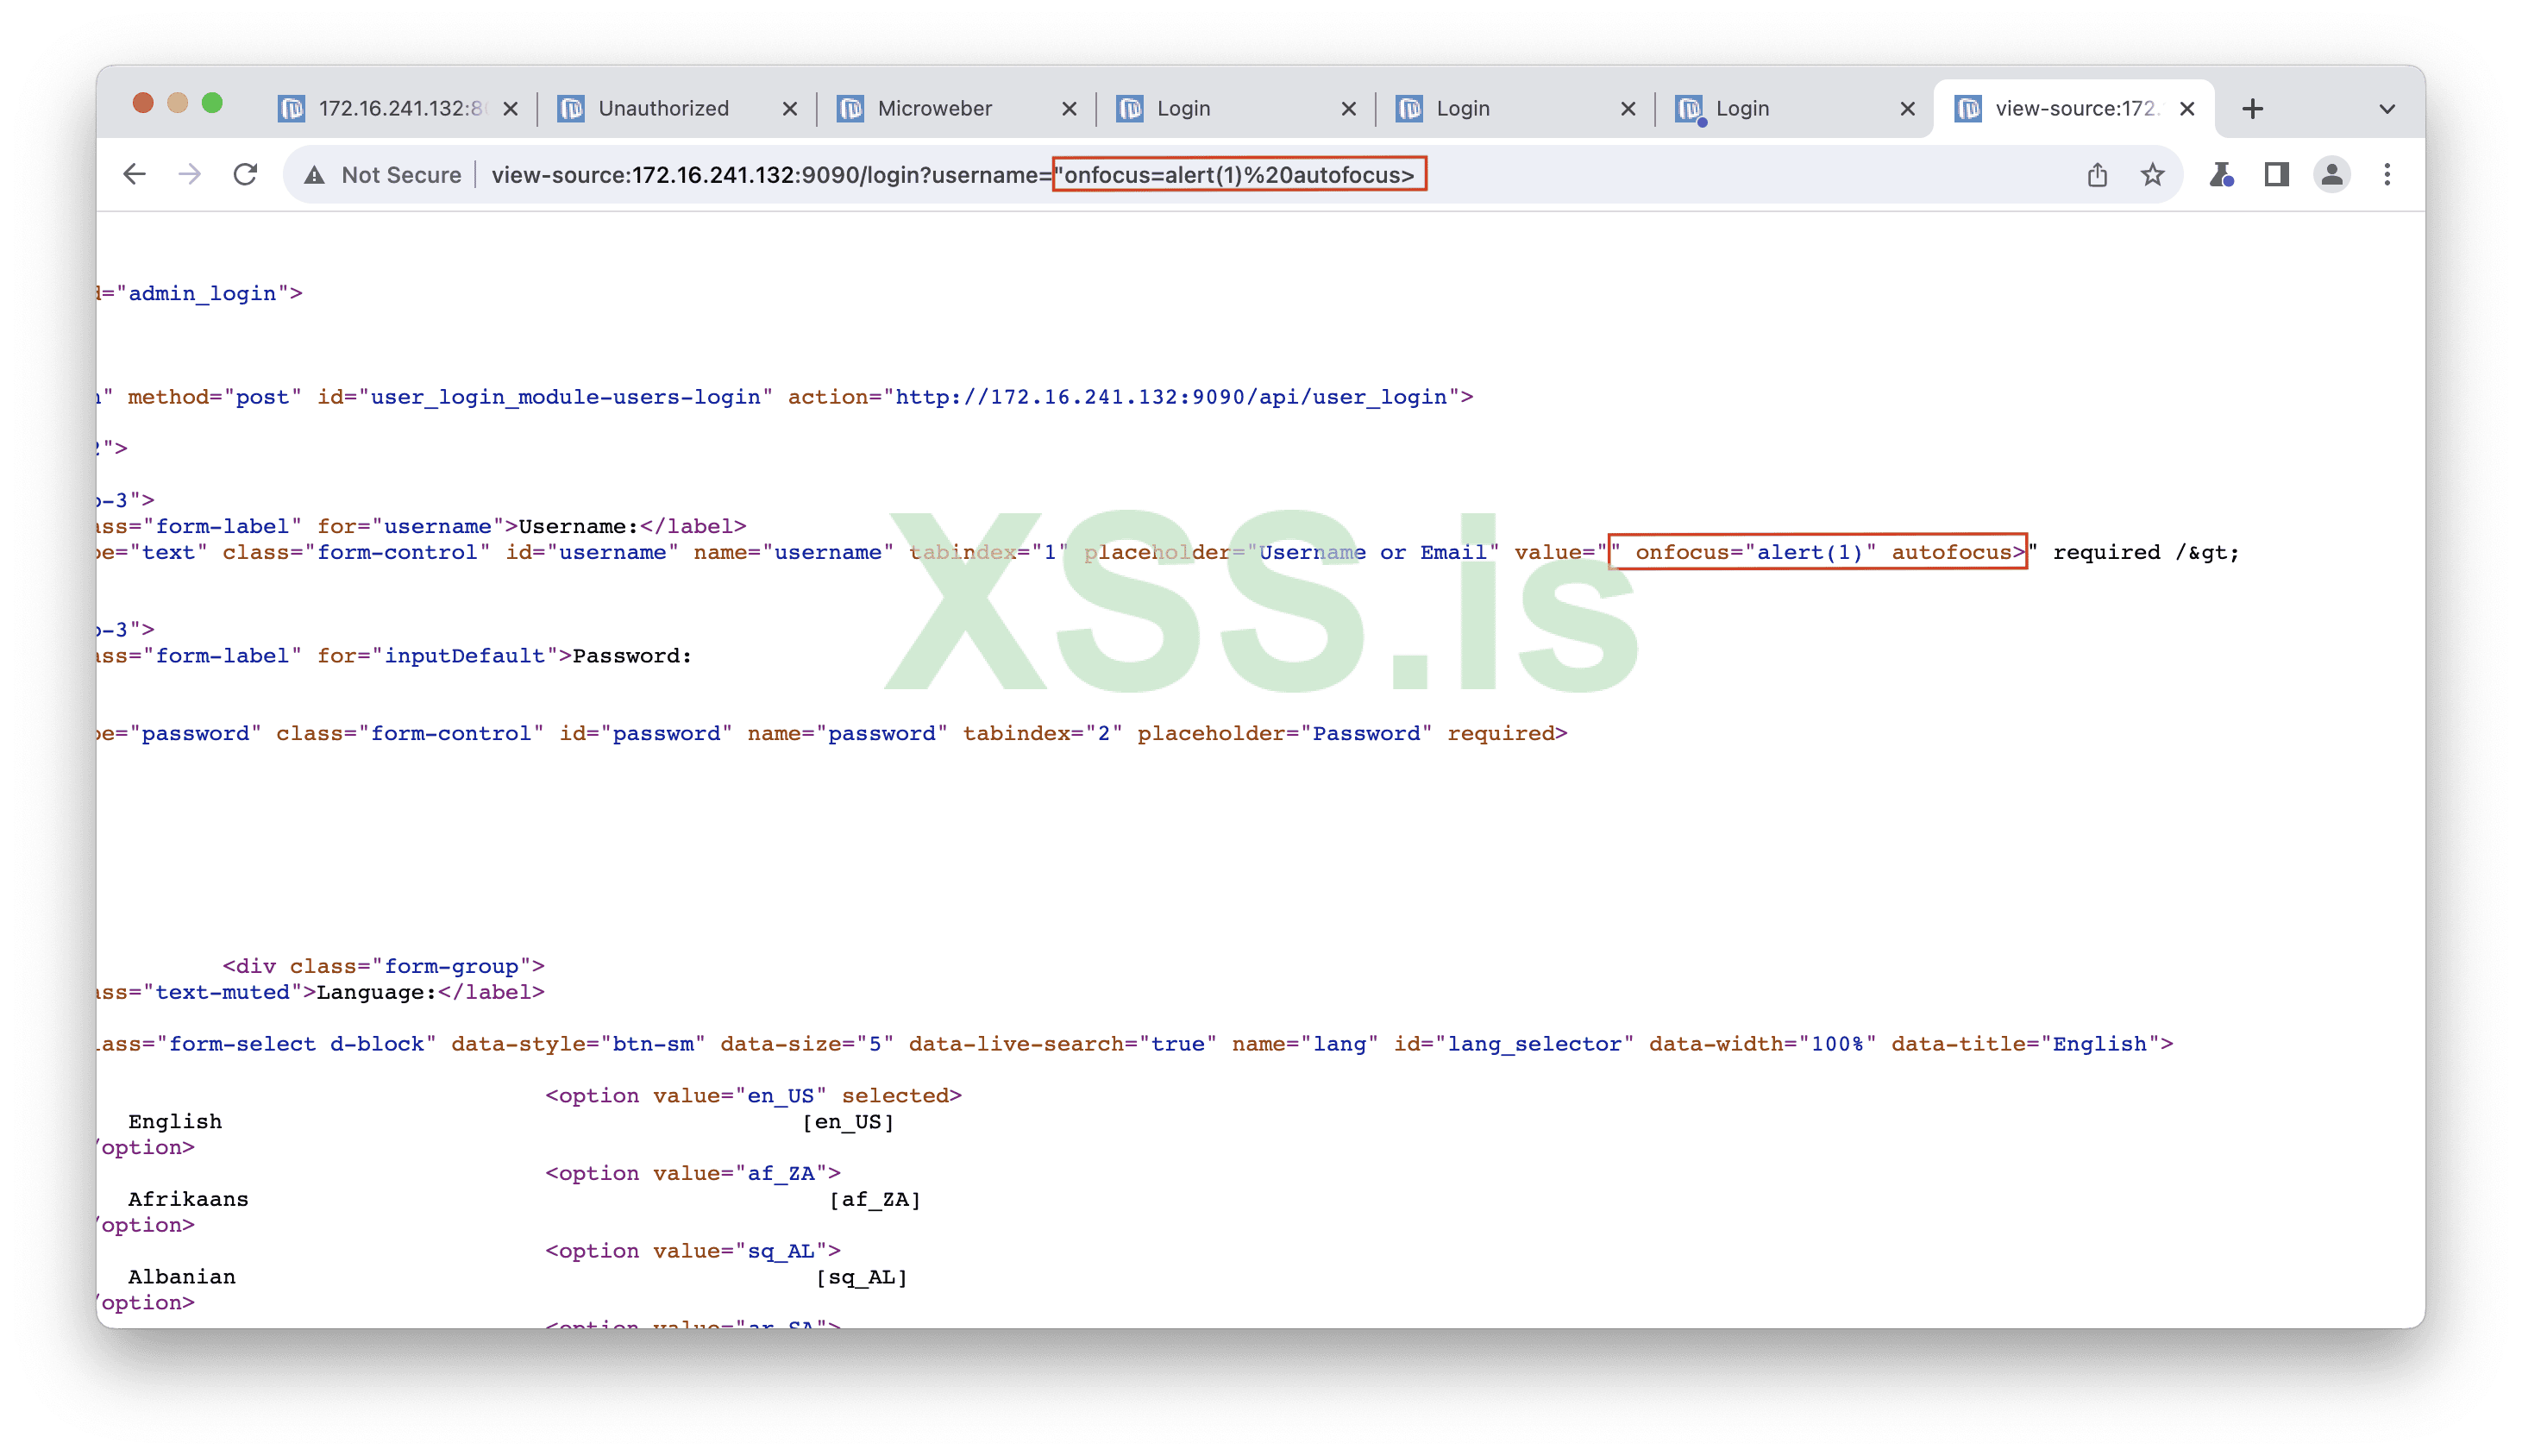
Task: Close the view-source tab
Action: pyautogui.click(x=2187, y=109)
